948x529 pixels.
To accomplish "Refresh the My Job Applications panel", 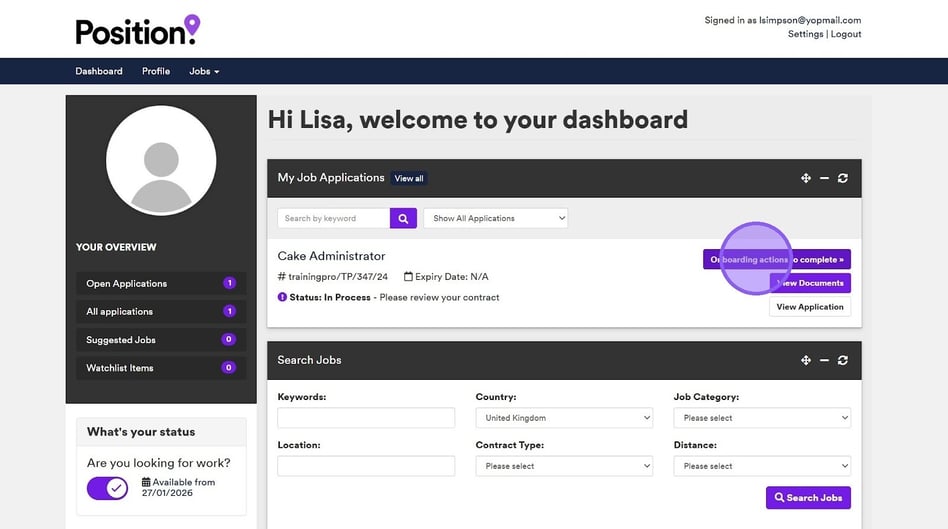I will [843, 178].
